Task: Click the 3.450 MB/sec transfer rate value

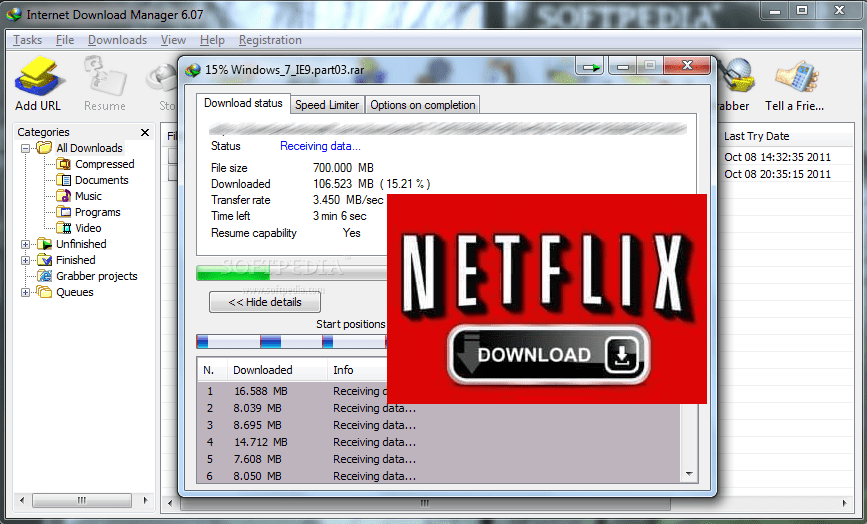Action: pyautogui.click(x=348, y=200)
